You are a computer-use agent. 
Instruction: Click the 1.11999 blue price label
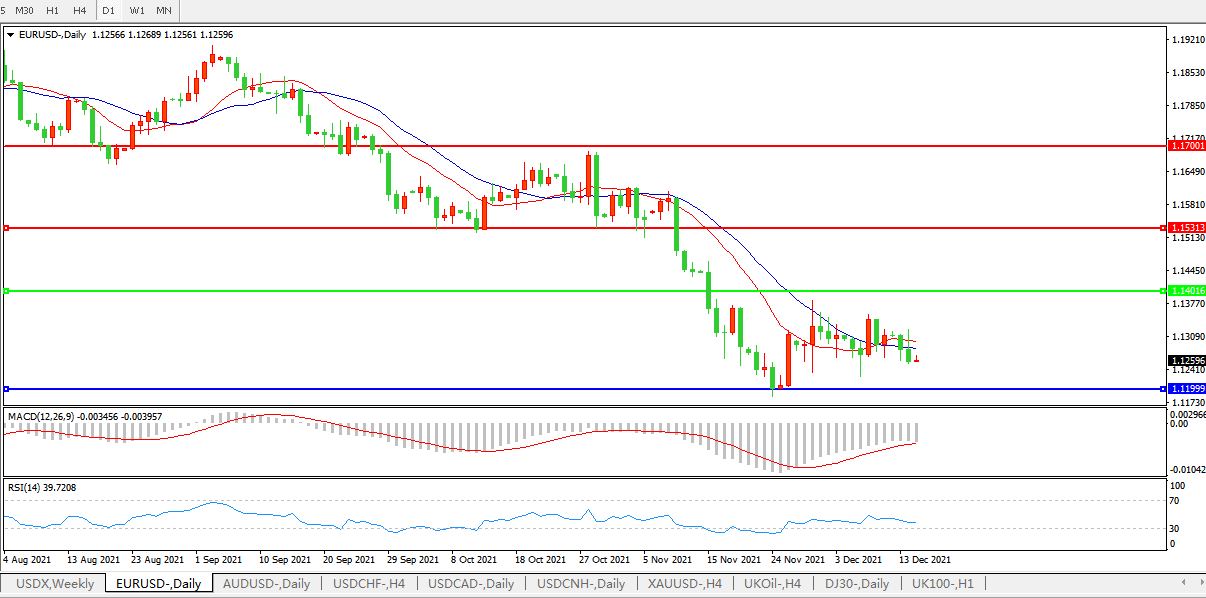[1185, 388]
